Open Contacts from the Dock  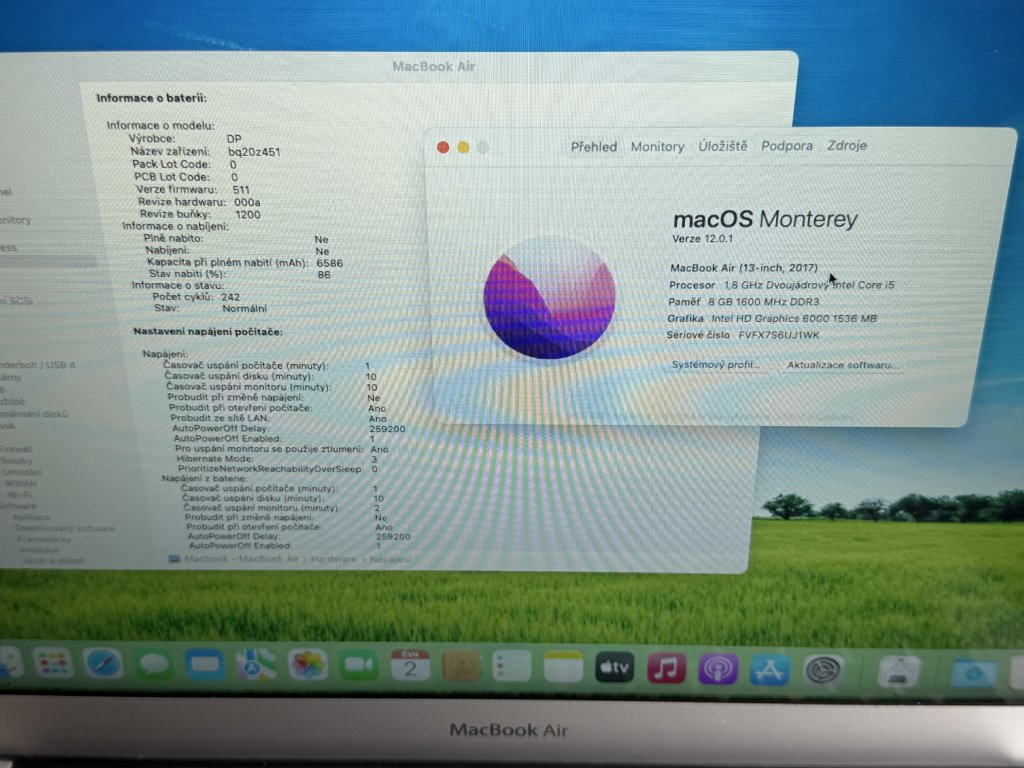461,667
